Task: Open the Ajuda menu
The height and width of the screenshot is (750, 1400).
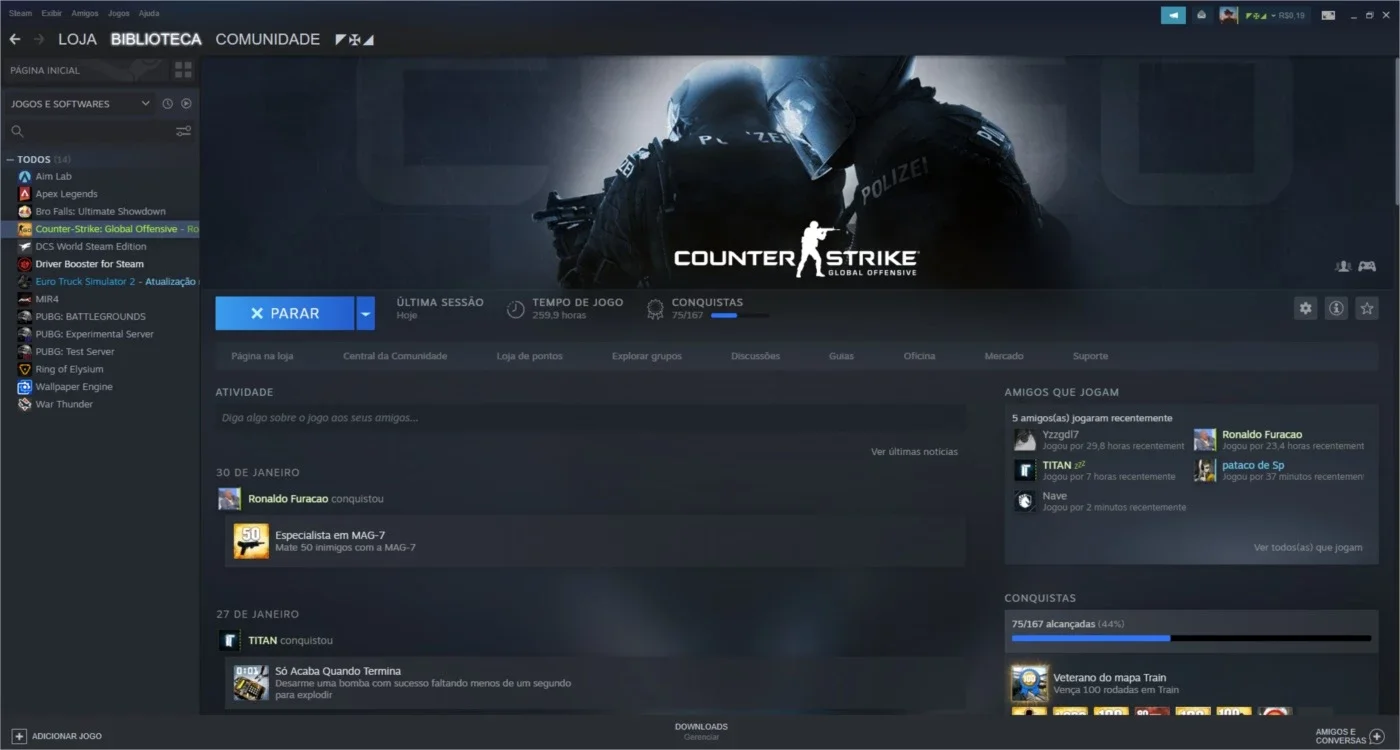Action: (x=149, y=14)
